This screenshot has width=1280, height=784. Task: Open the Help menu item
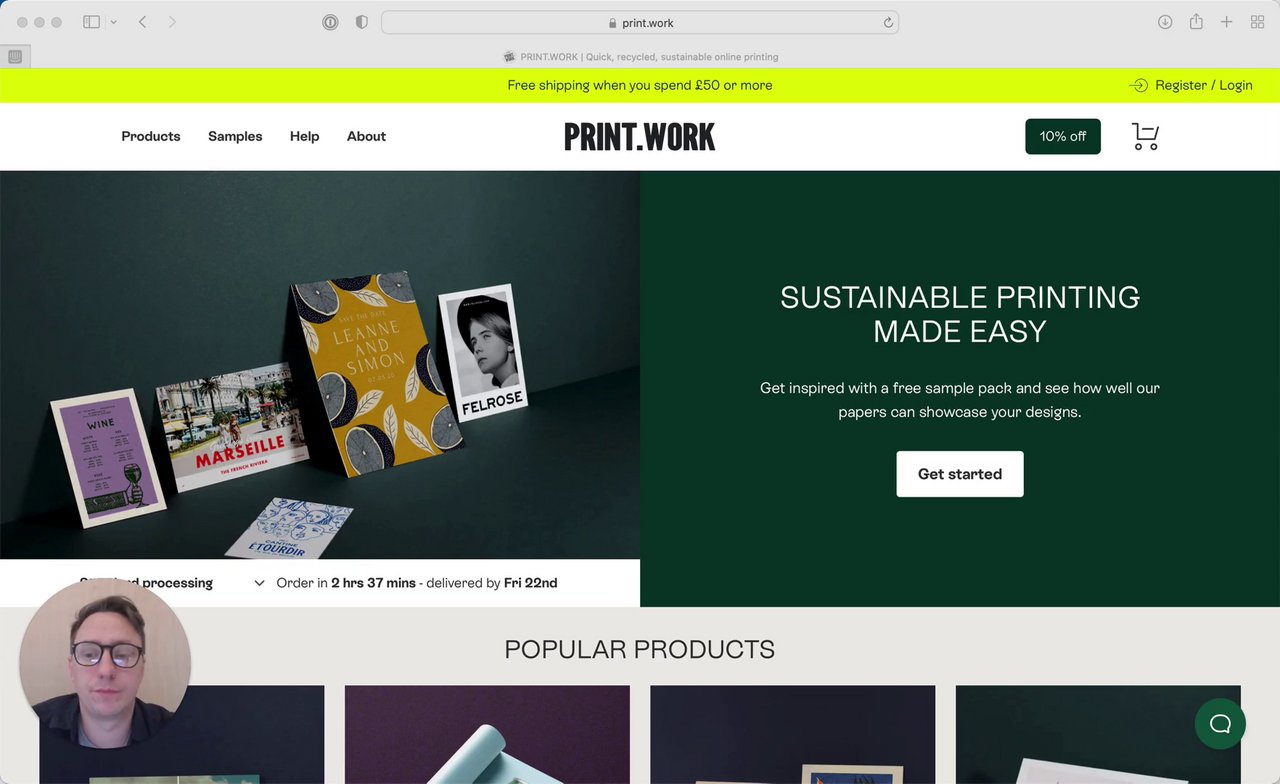[304, 136]
